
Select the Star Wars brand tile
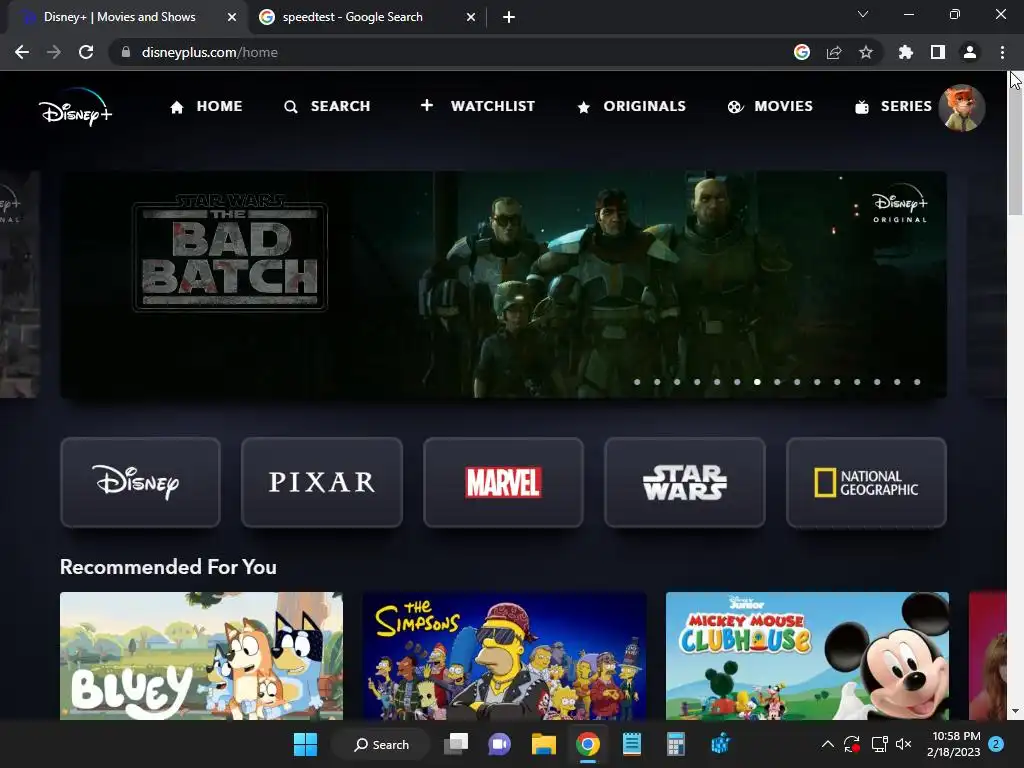tap(685, 483)
